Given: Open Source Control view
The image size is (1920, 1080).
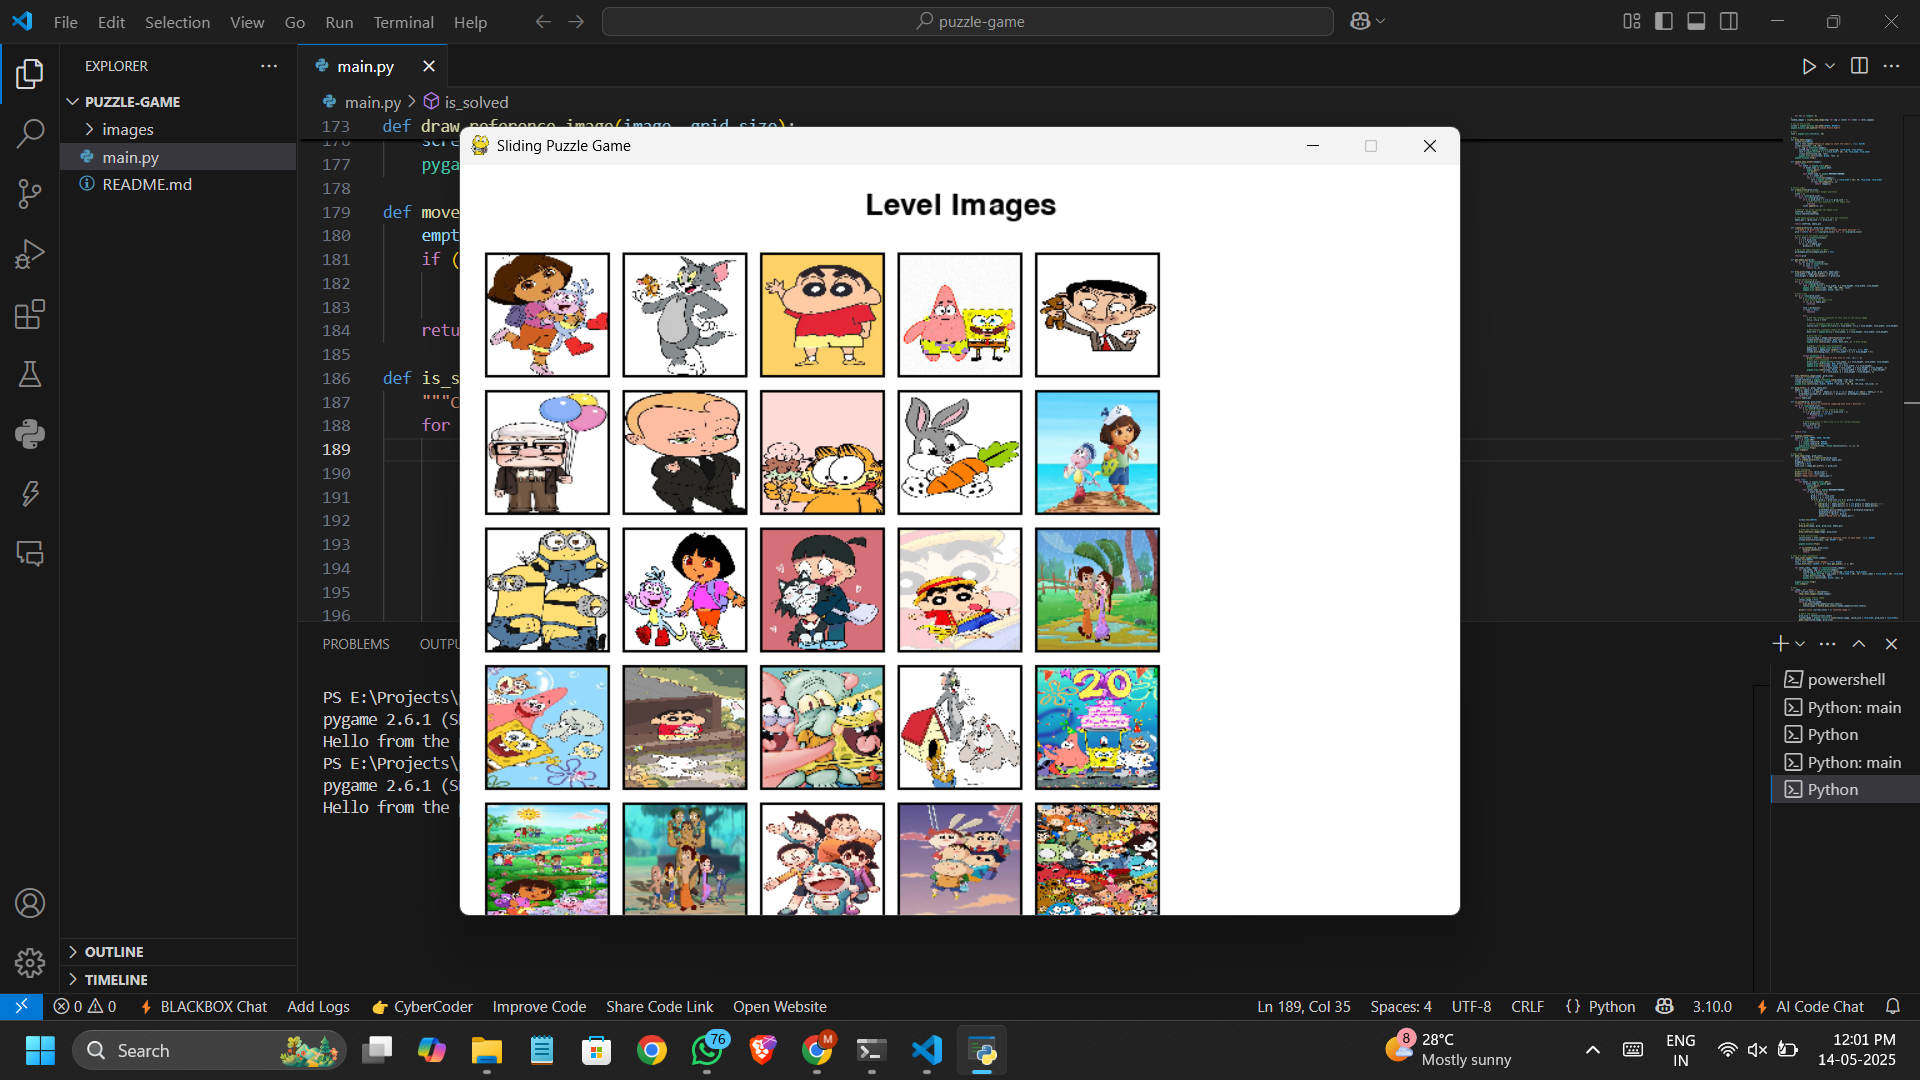Looking at the screenshot, I should pos(30,194).
